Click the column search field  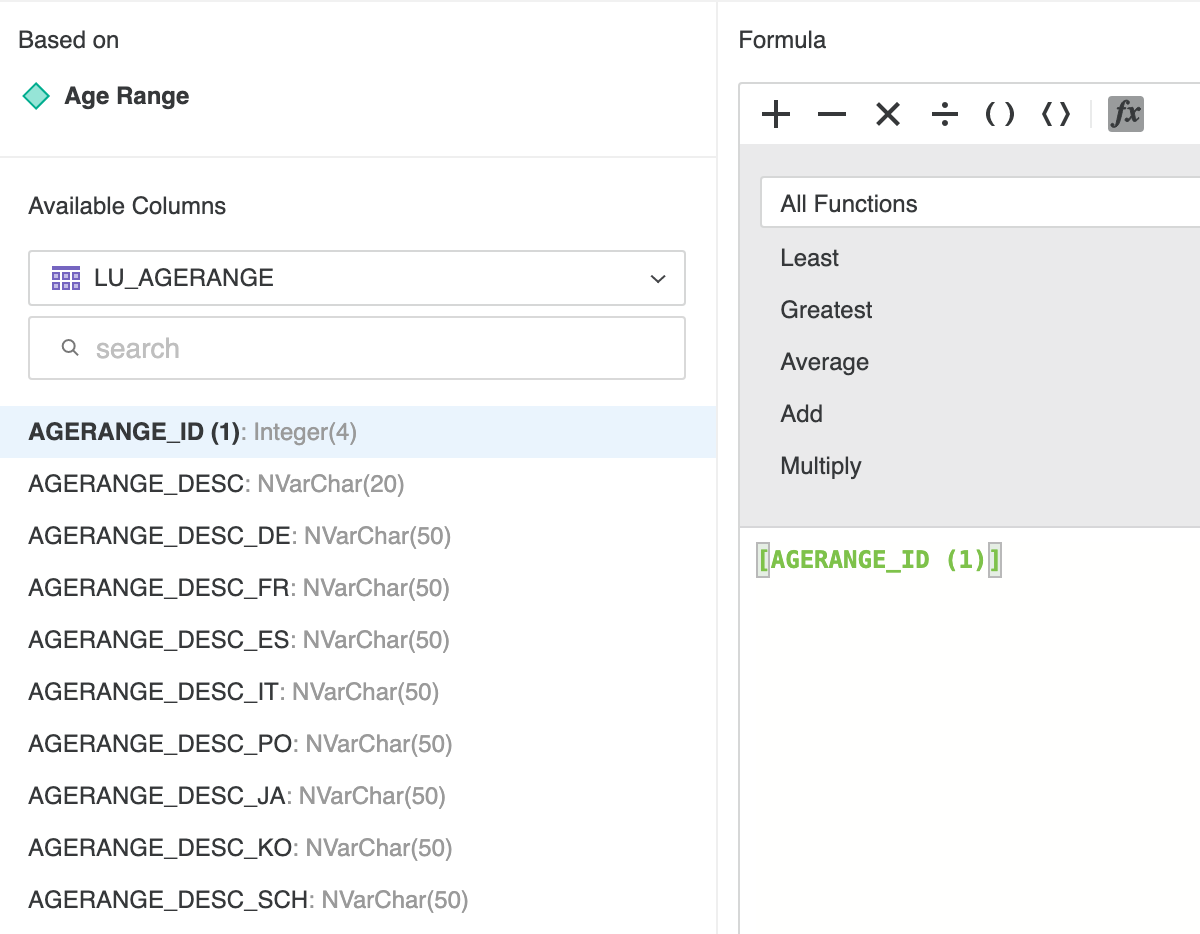click(x=357, y=348)
